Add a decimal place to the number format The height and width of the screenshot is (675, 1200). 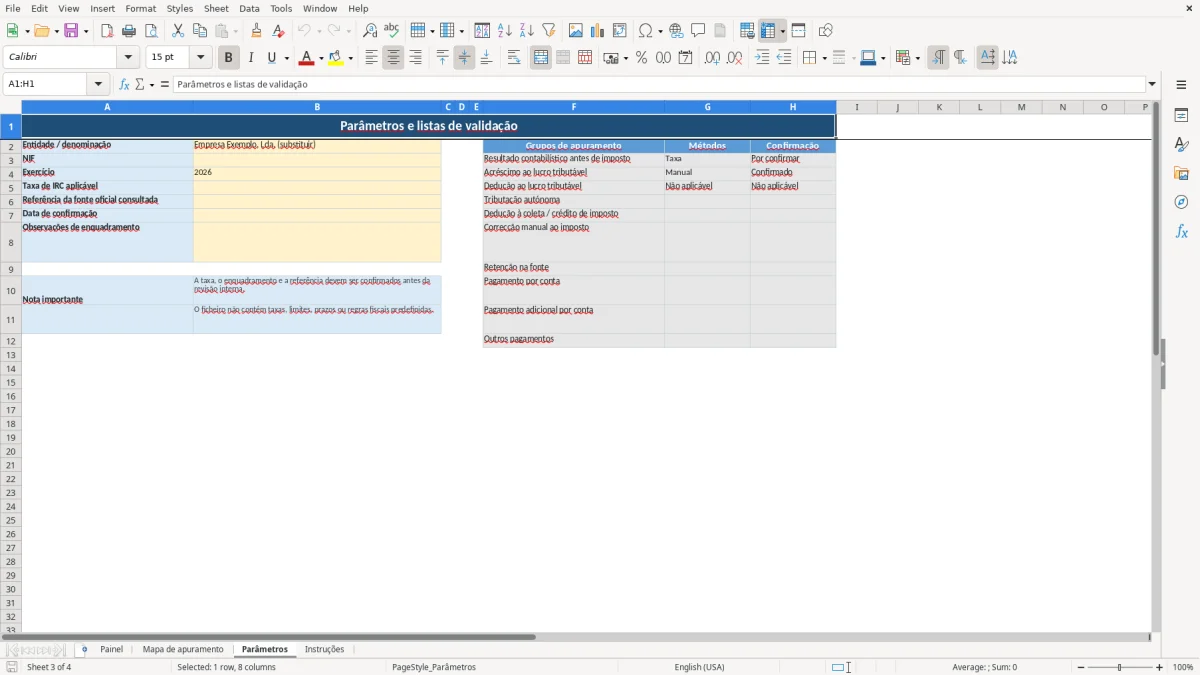712,58
